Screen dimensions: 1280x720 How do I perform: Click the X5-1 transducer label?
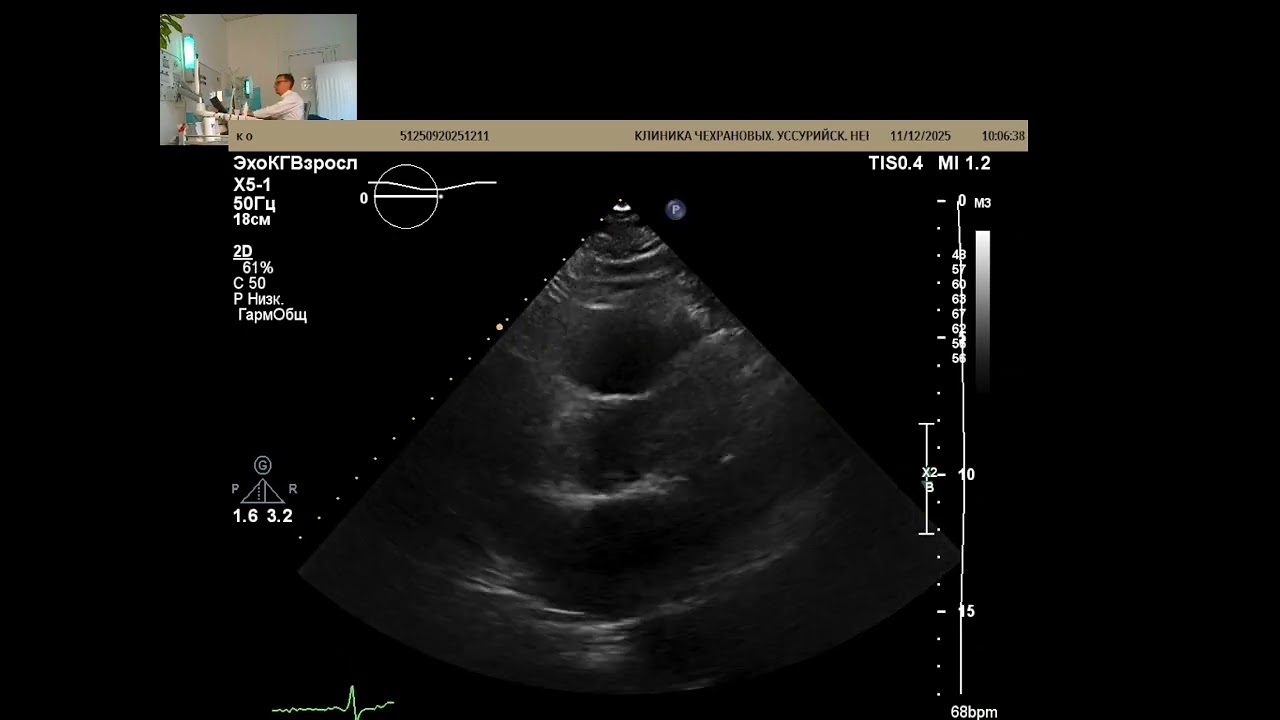tap(252, 185)
